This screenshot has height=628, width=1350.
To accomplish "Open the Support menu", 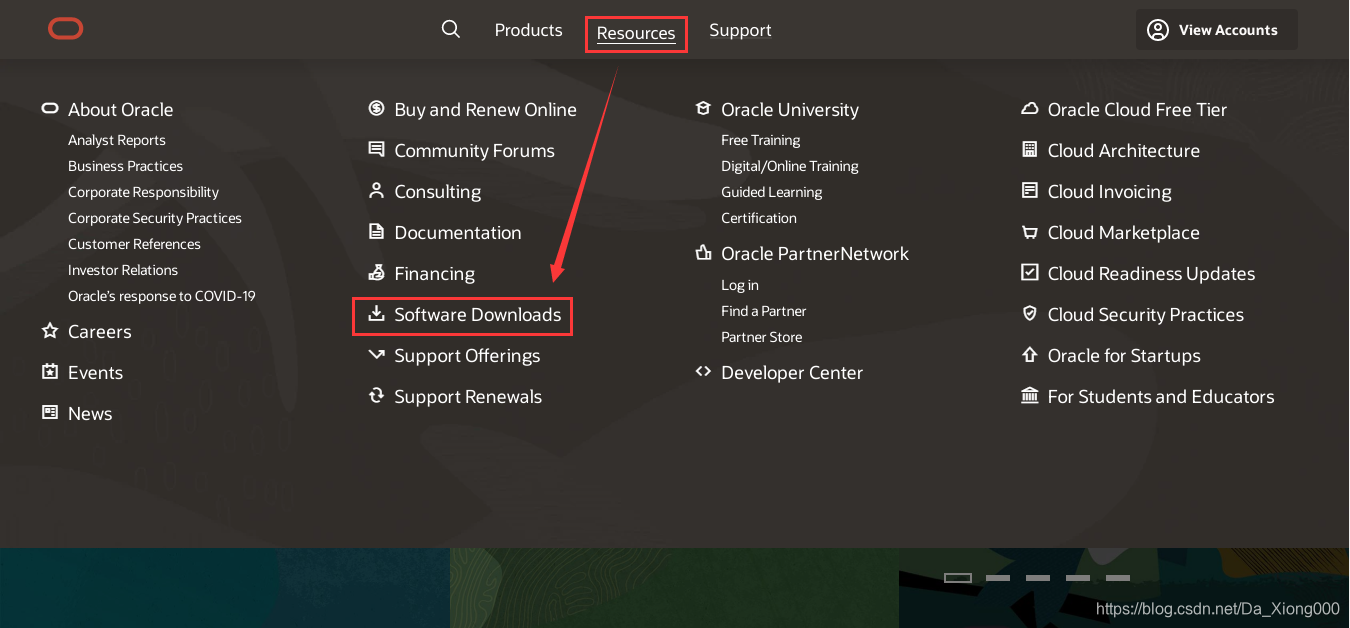I will 740,30.
